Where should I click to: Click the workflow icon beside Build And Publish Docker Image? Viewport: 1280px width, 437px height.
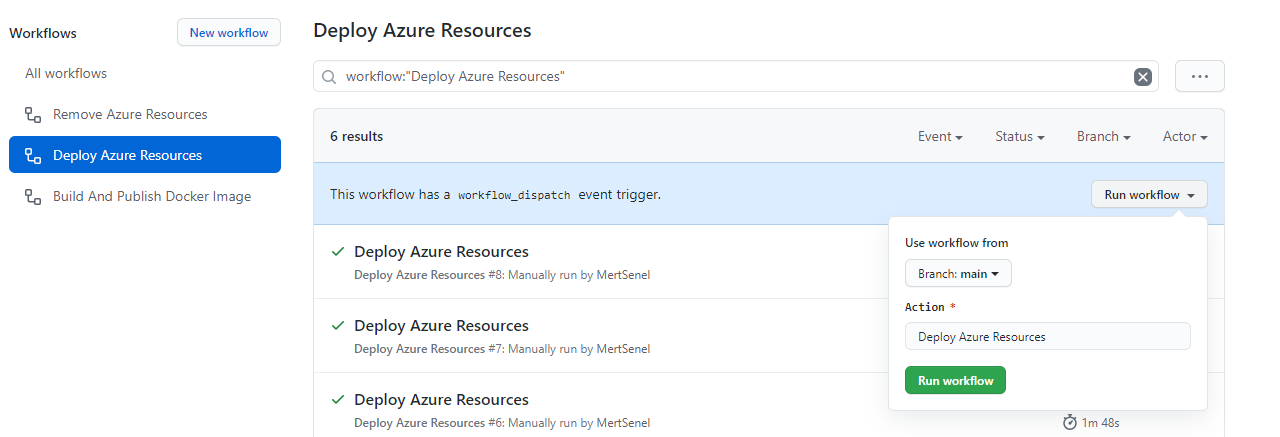click(33, 197)
